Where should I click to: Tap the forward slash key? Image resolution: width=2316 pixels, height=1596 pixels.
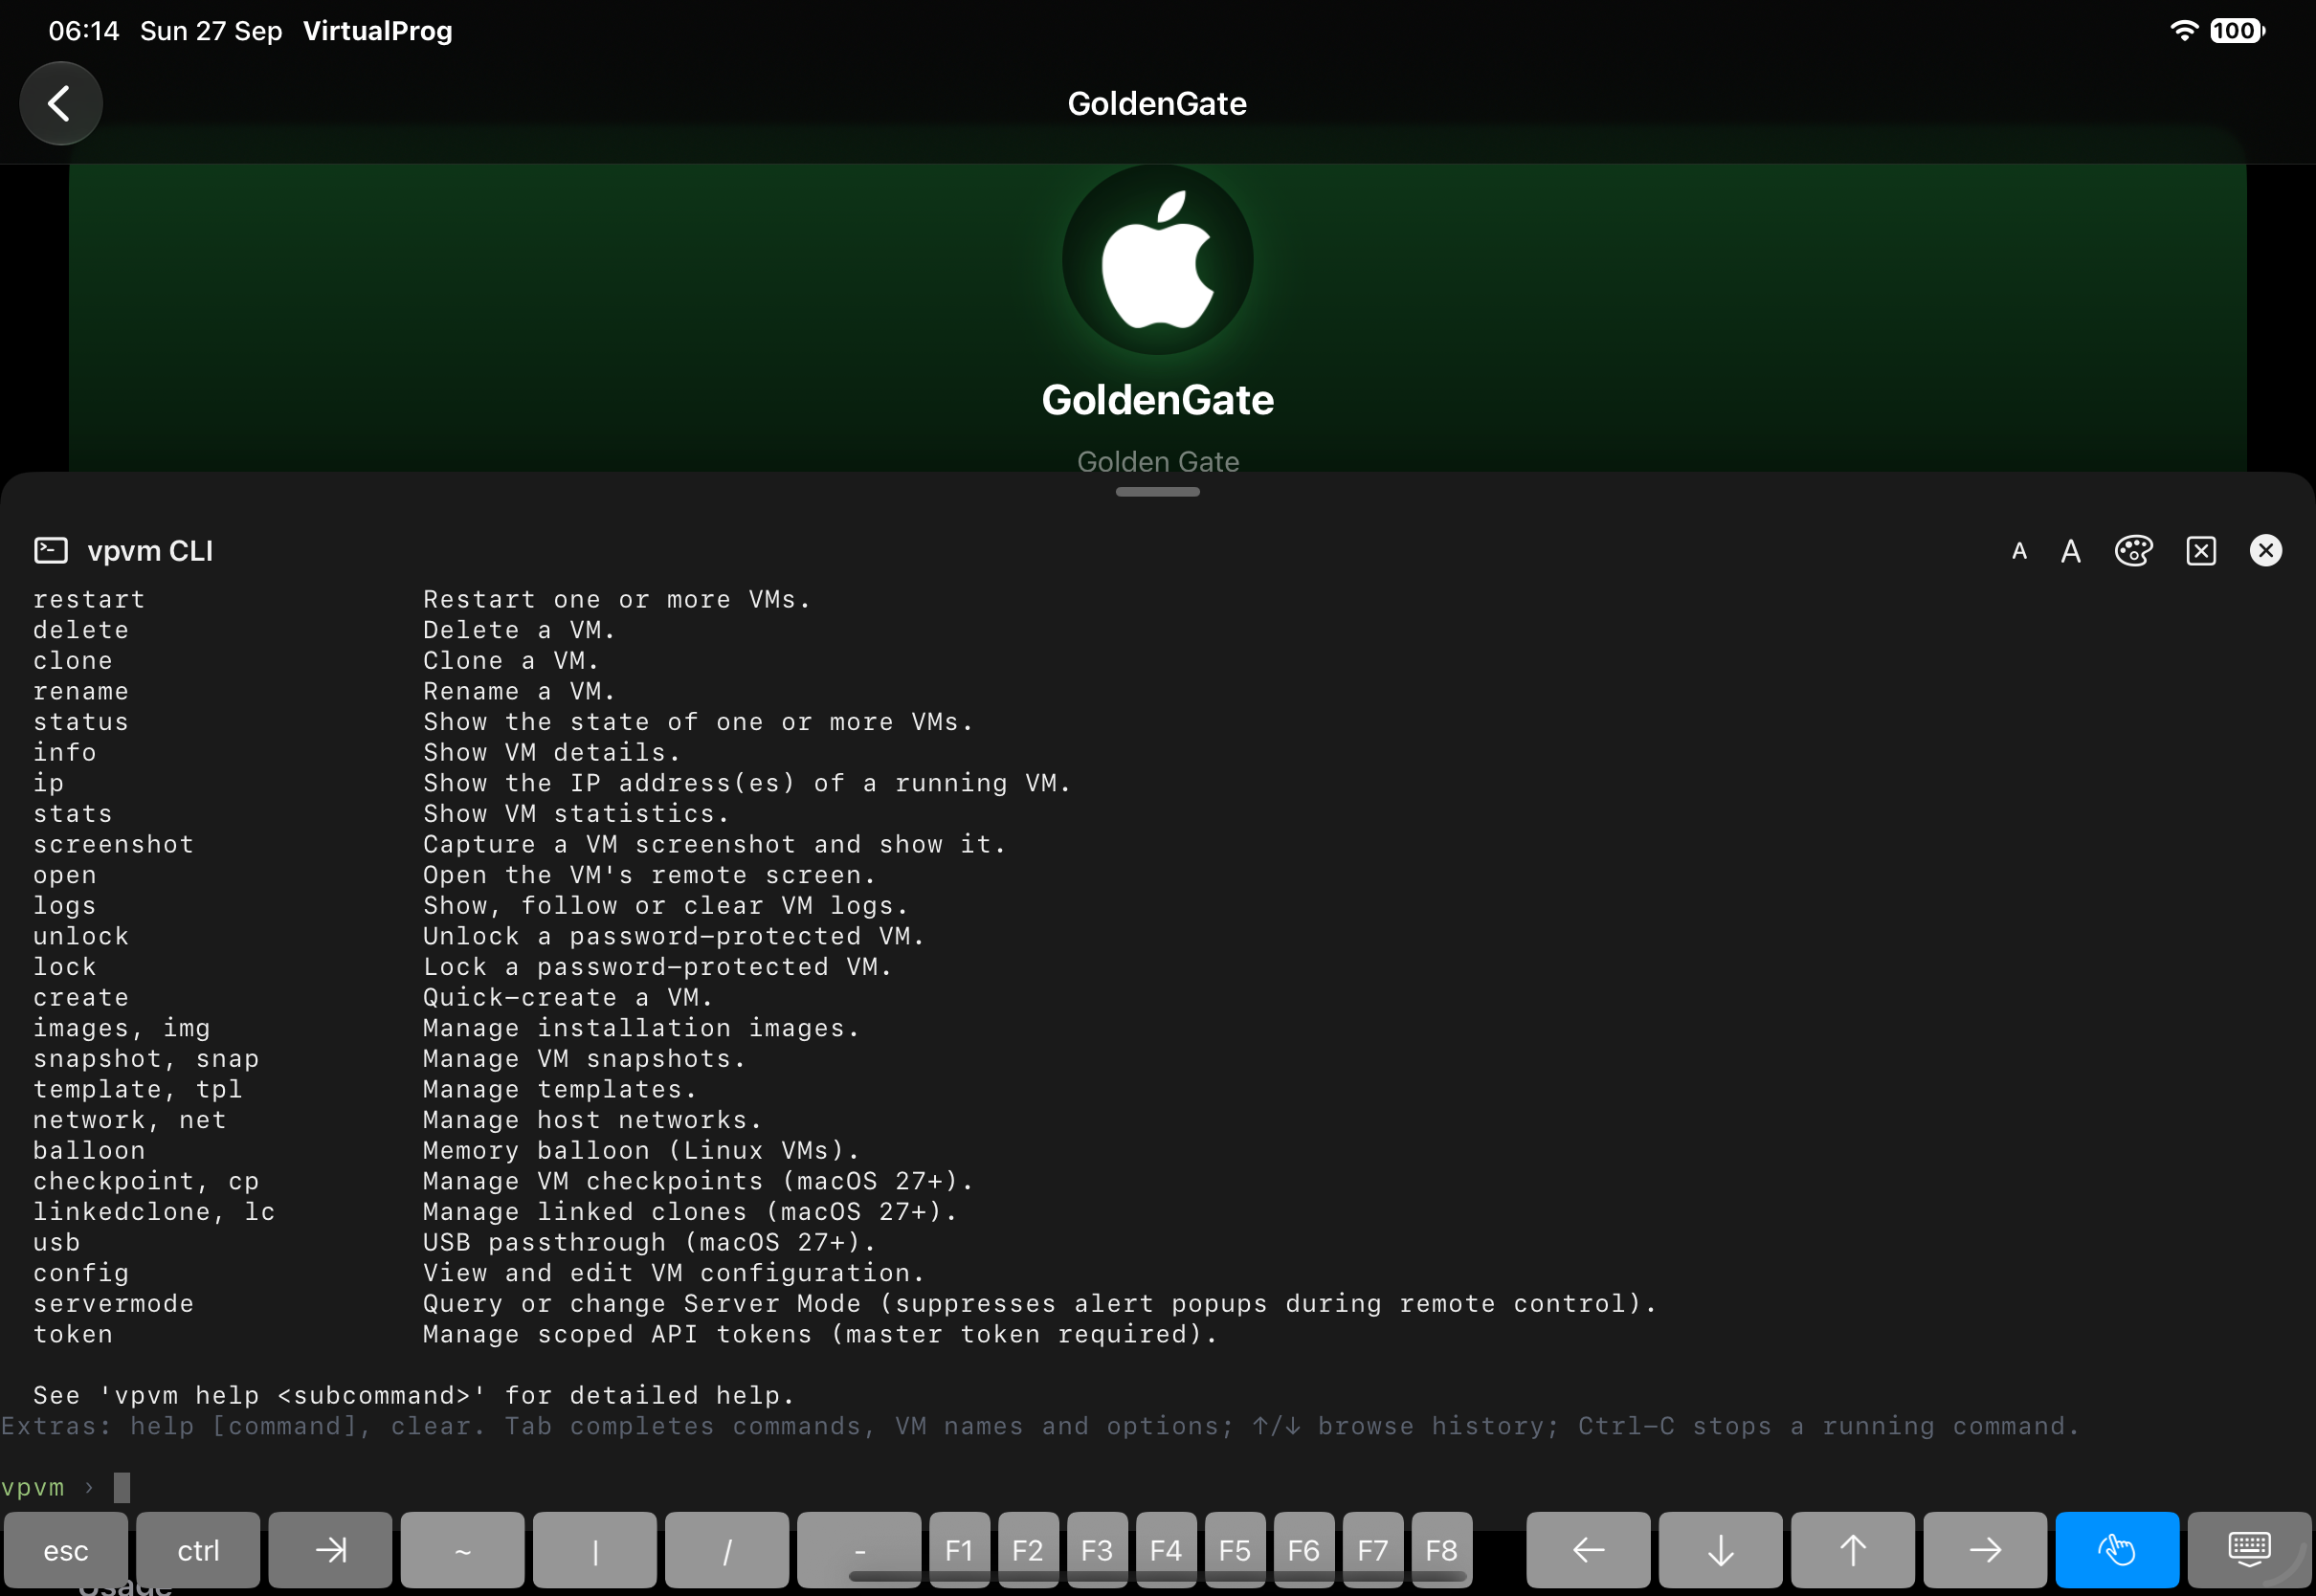pos(727,1550)
